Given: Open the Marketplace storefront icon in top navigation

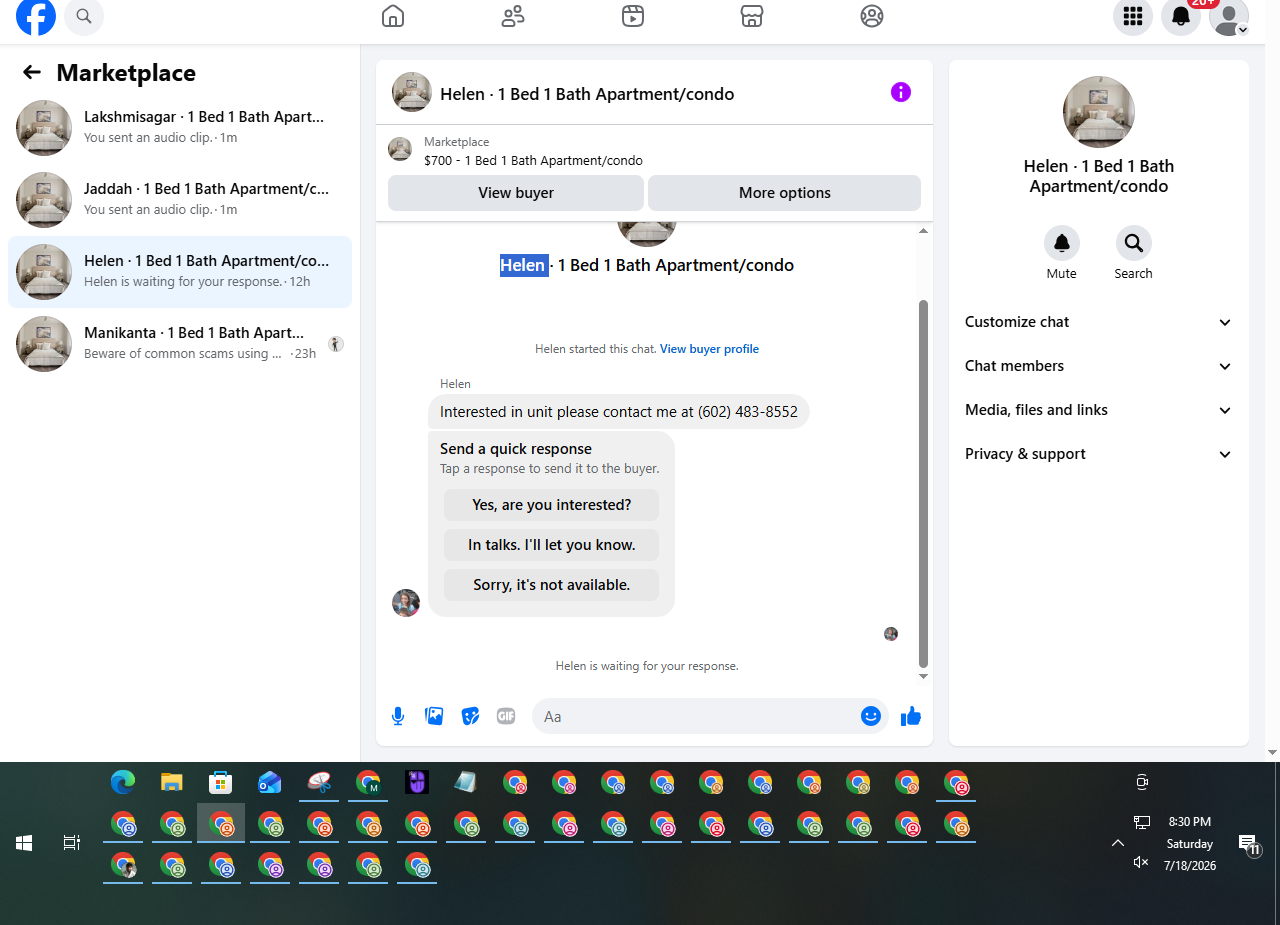Looking at the screenshot, I should pyautogui.click(x=752, y=16).
